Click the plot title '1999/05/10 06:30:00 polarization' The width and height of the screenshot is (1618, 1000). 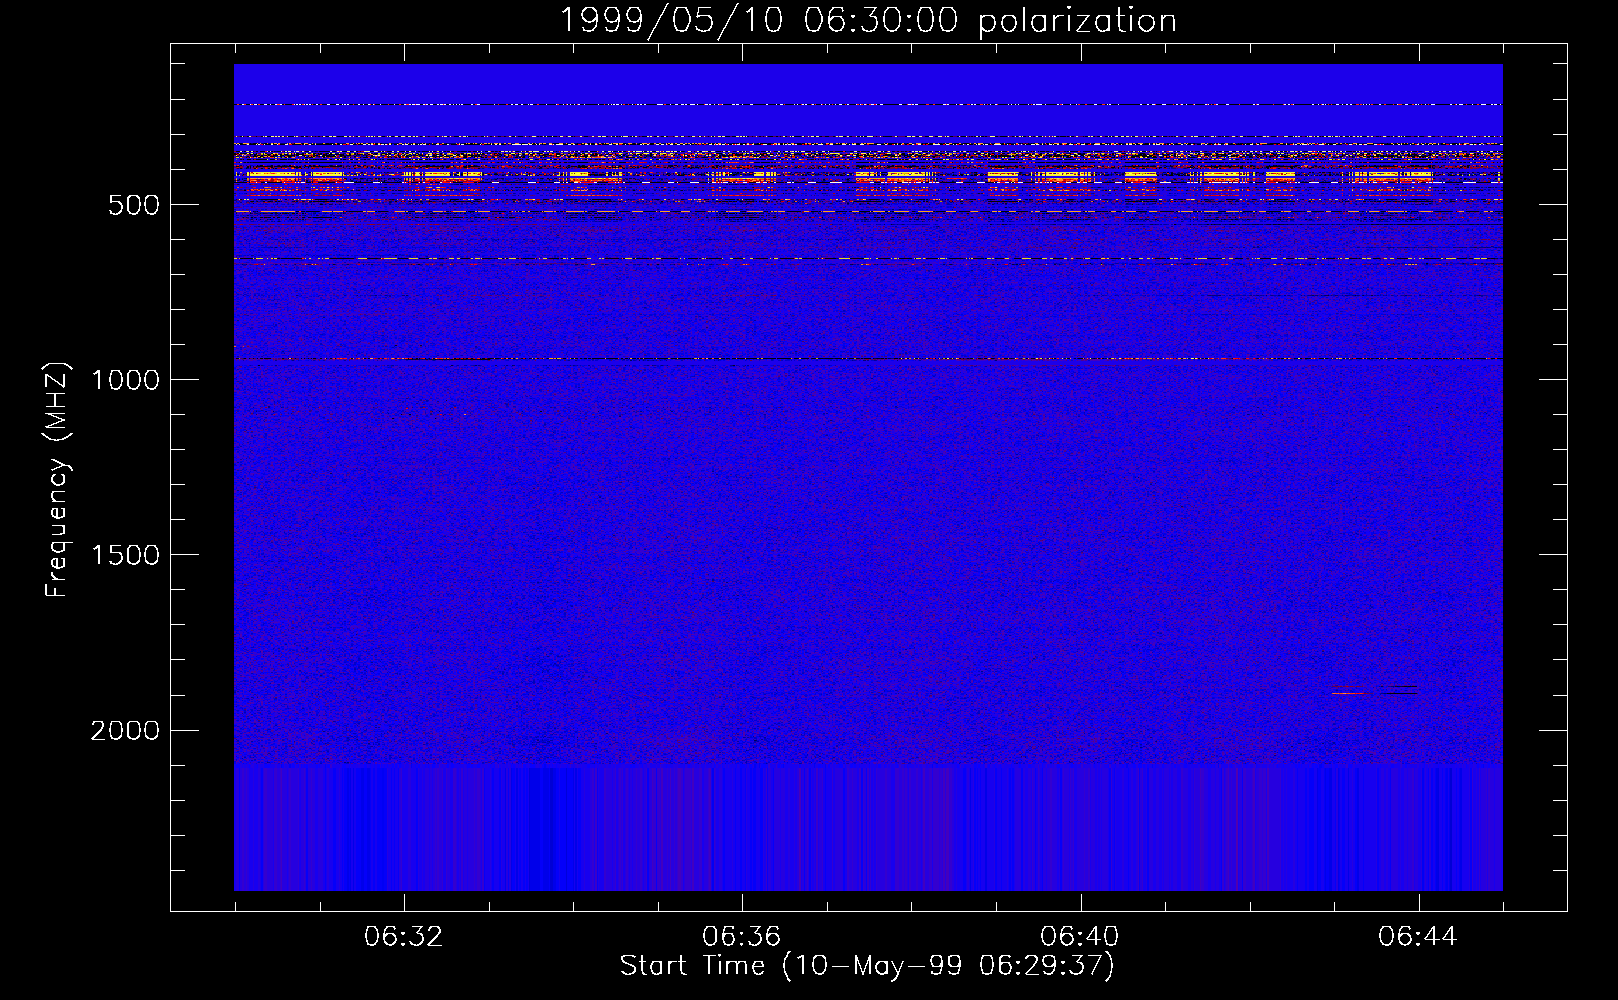(868, 20)
